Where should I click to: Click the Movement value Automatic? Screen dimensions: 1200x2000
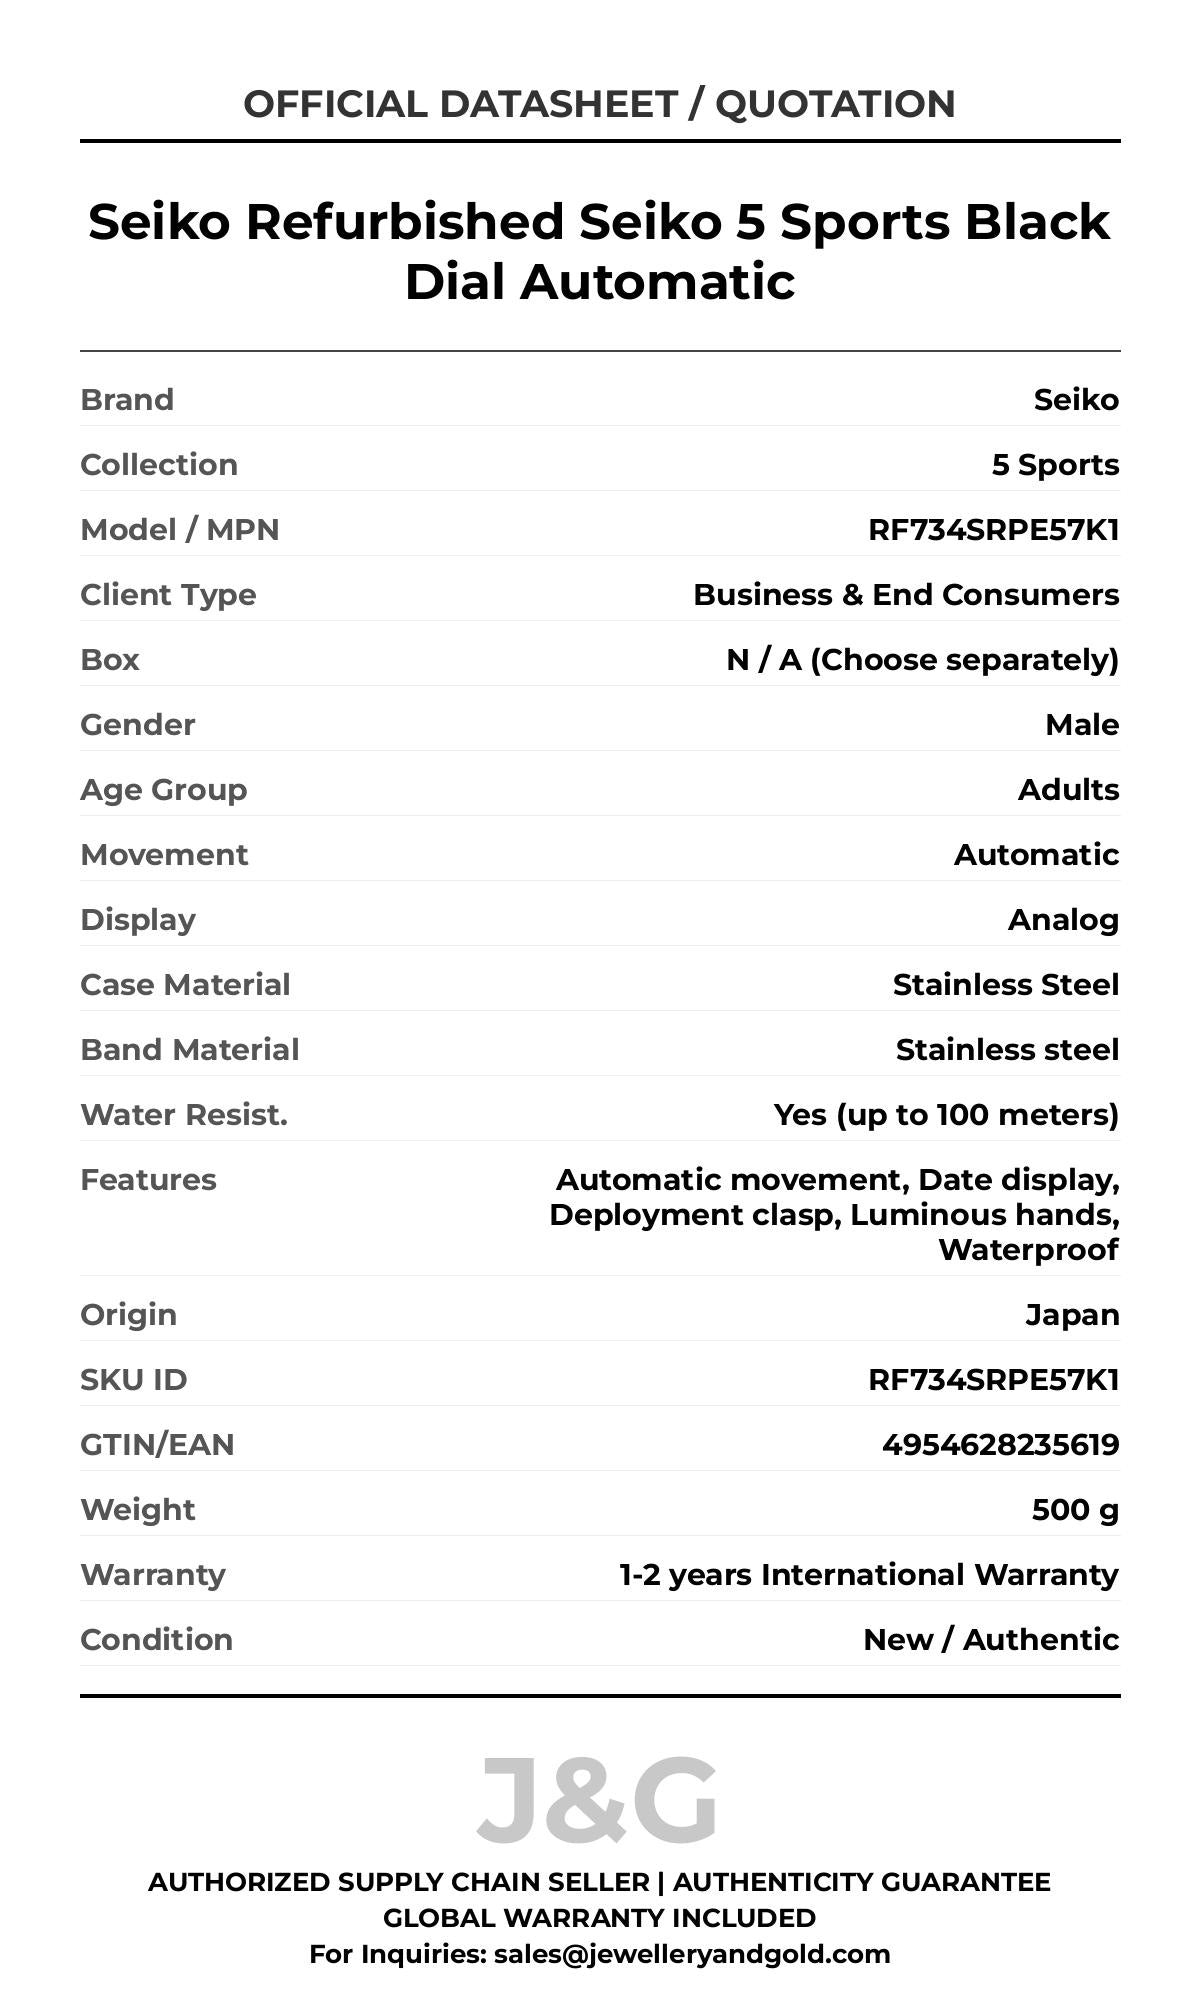[1036, 854]
